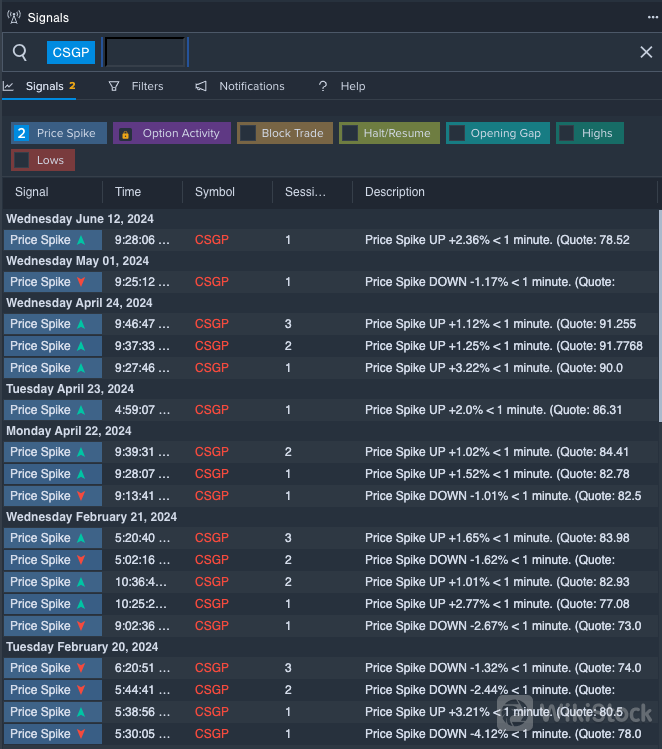
Task: Open CSGP symbol link for May 01 signal
Action: 212,282
